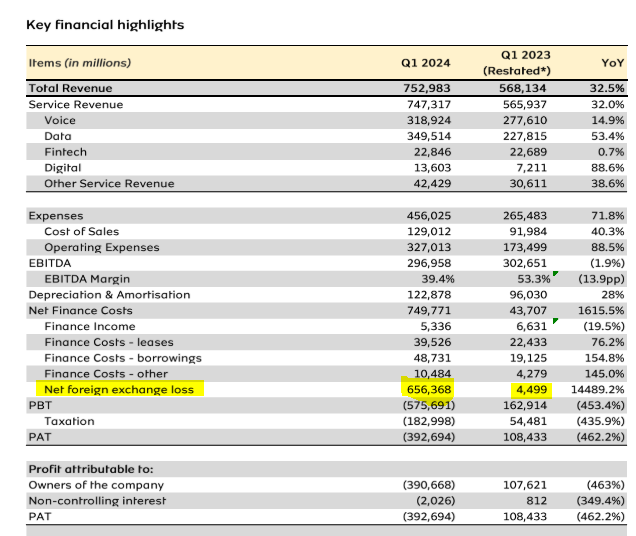Select 'Profit attributable to:' heading

pos(91,469)
